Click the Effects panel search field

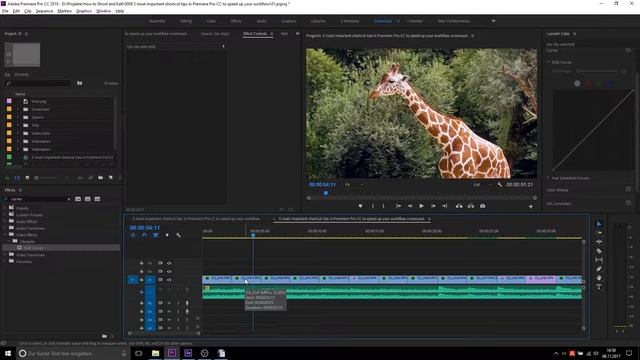click(x=37, y=199)
